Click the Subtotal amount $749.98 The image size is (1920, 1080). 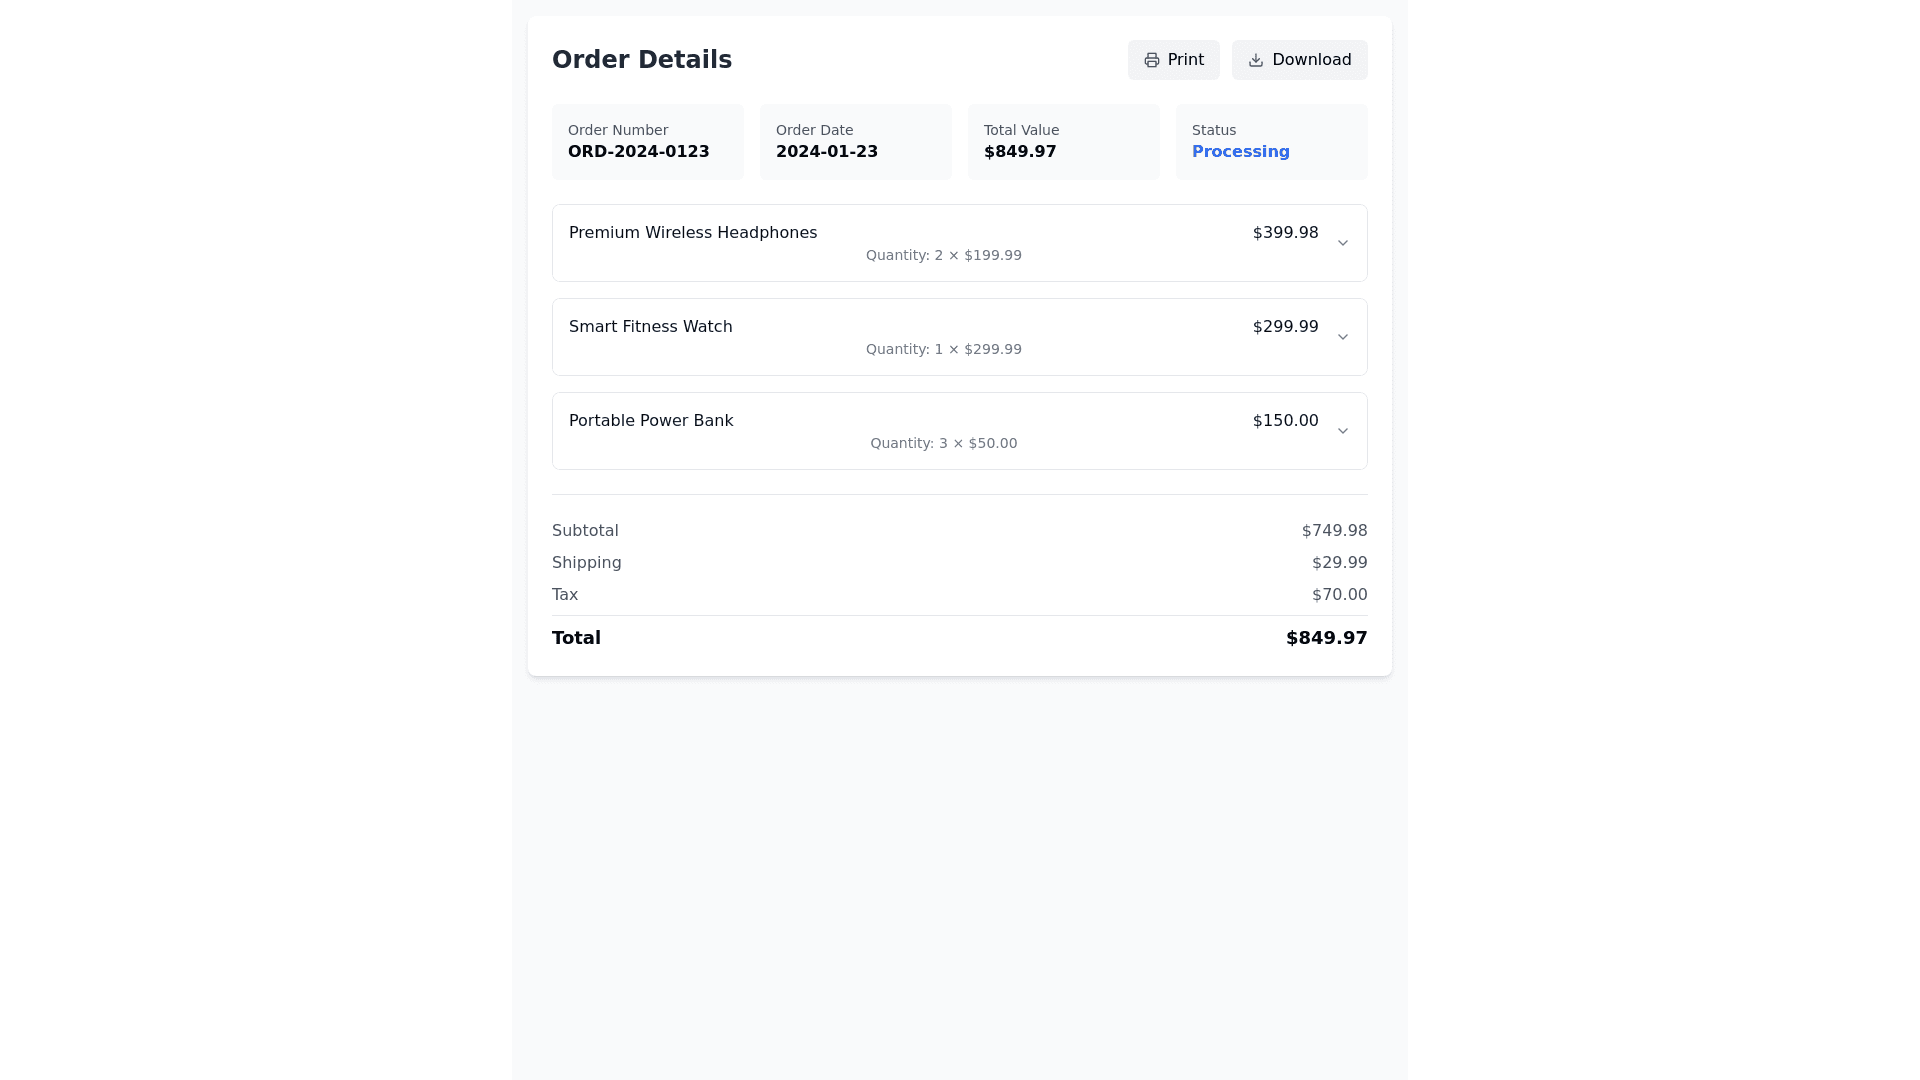click(x=1334, y=531)
